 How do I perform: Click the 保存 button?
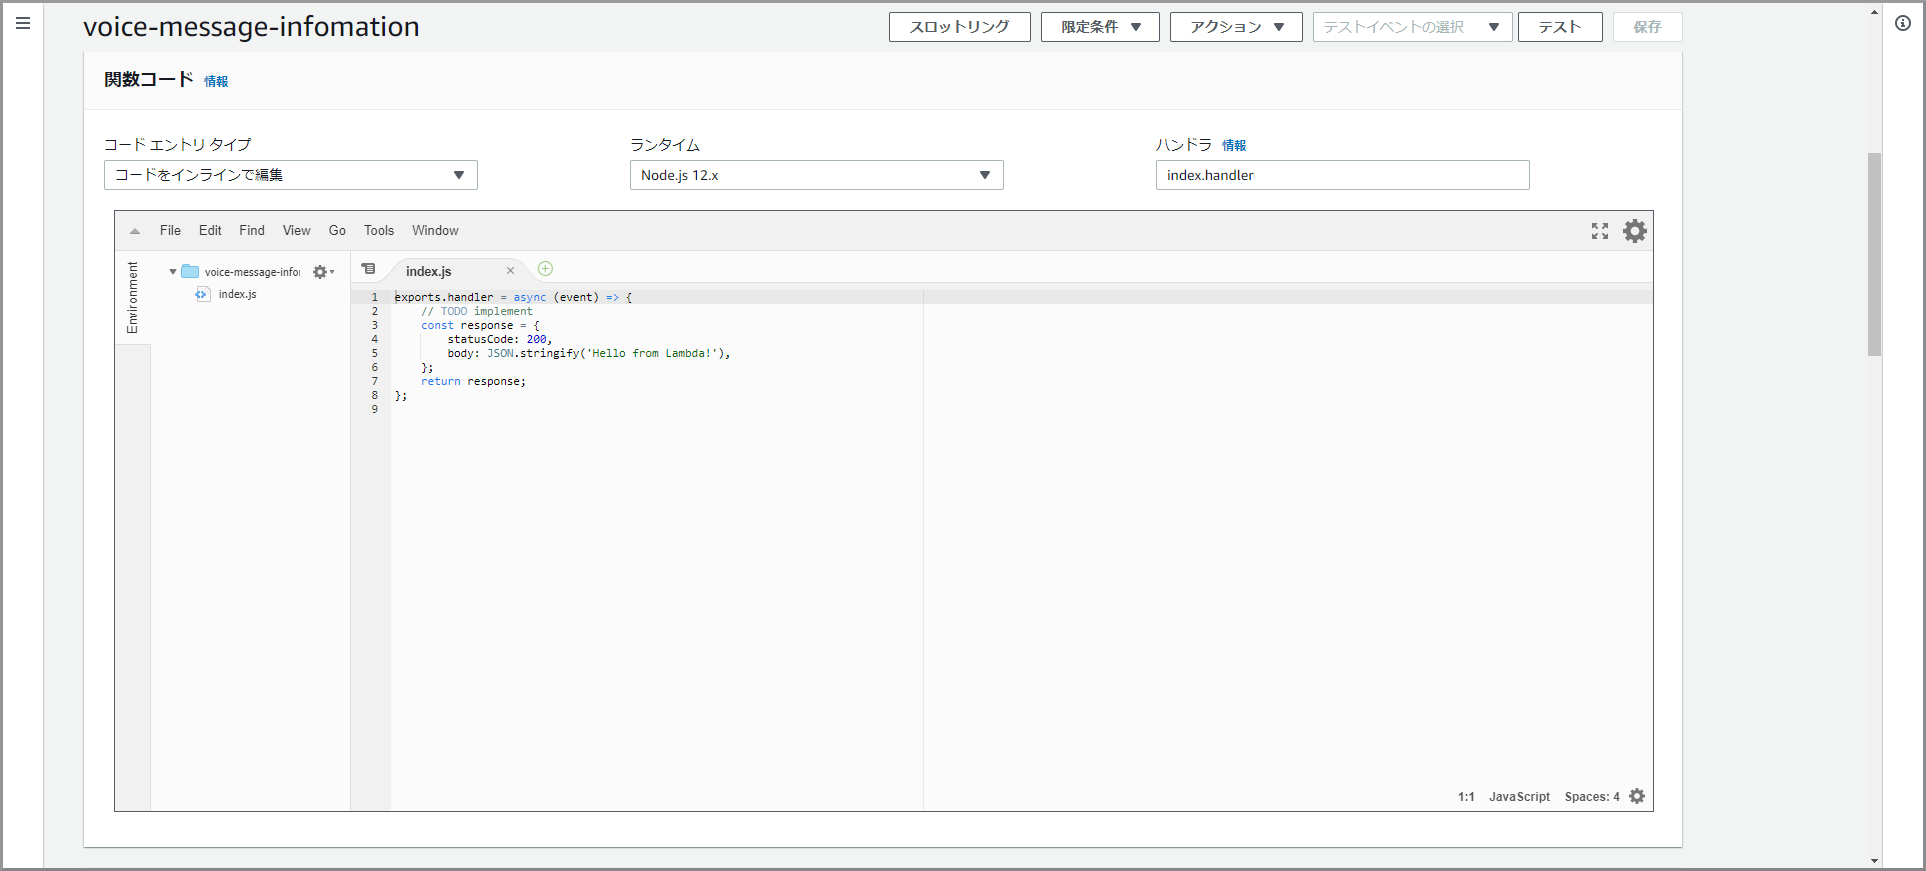click(x=1648, y=27)
